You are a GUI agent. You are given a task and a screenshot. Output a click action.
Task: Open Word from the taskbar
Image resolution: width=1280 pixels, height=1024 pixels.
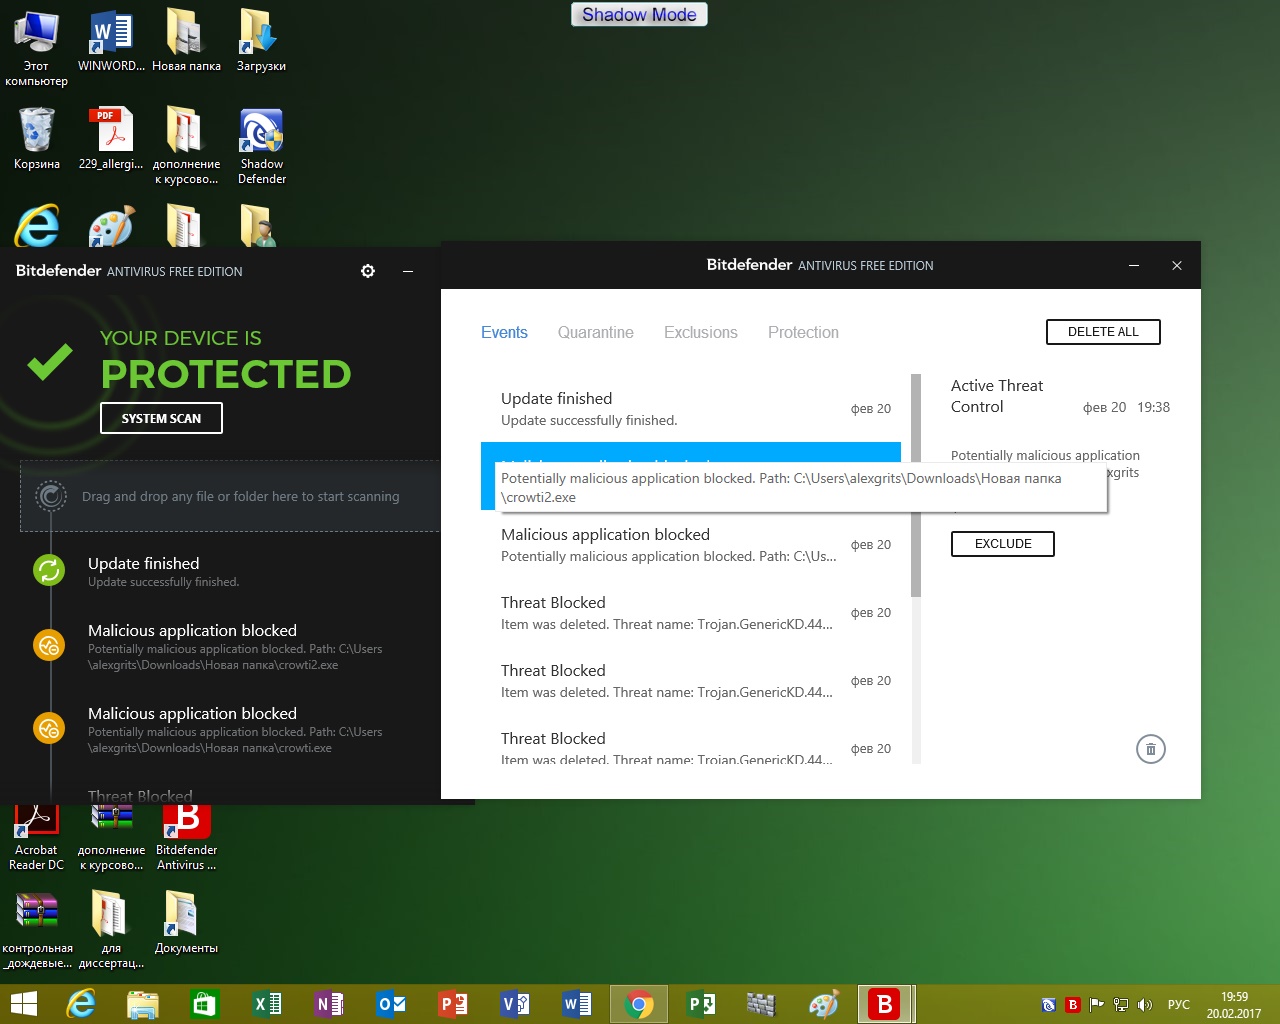pos(577,1004)
